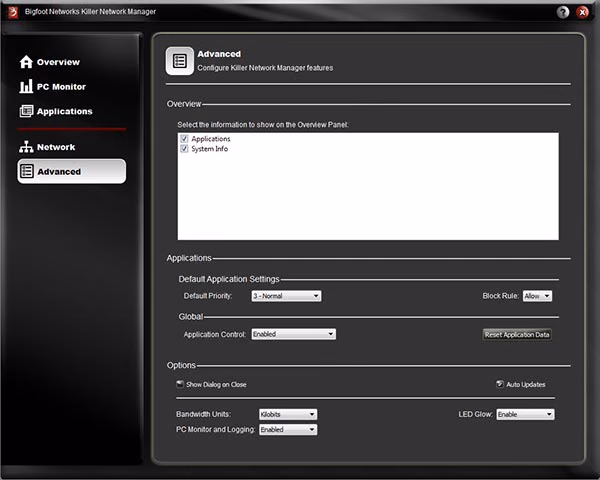
Task: Enable Show Dialog on Close
Action: (x=180, y=384)
